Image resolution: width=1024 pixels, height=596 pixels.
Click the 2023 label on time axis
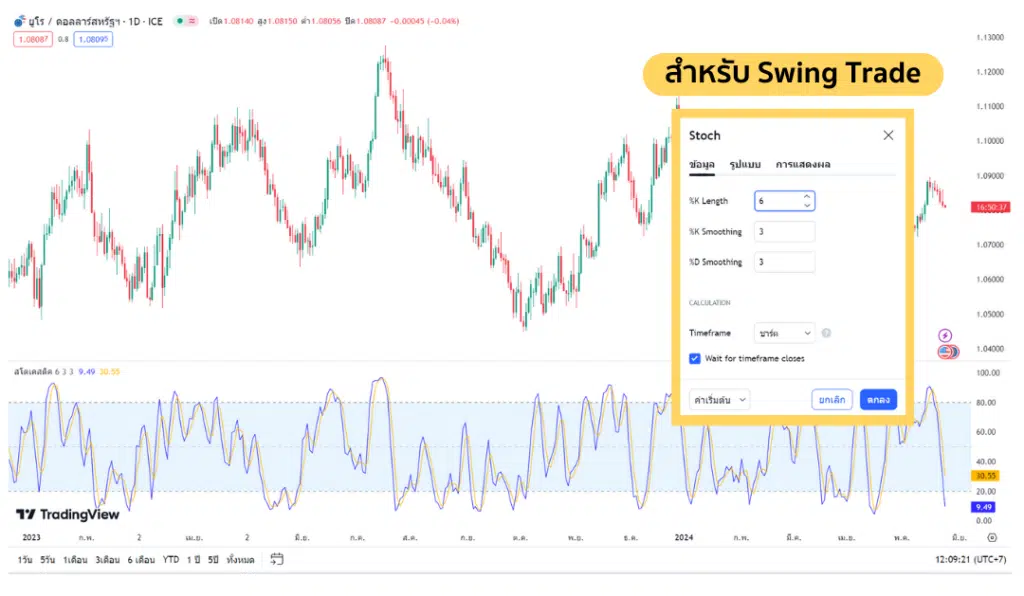coord(31,537)
